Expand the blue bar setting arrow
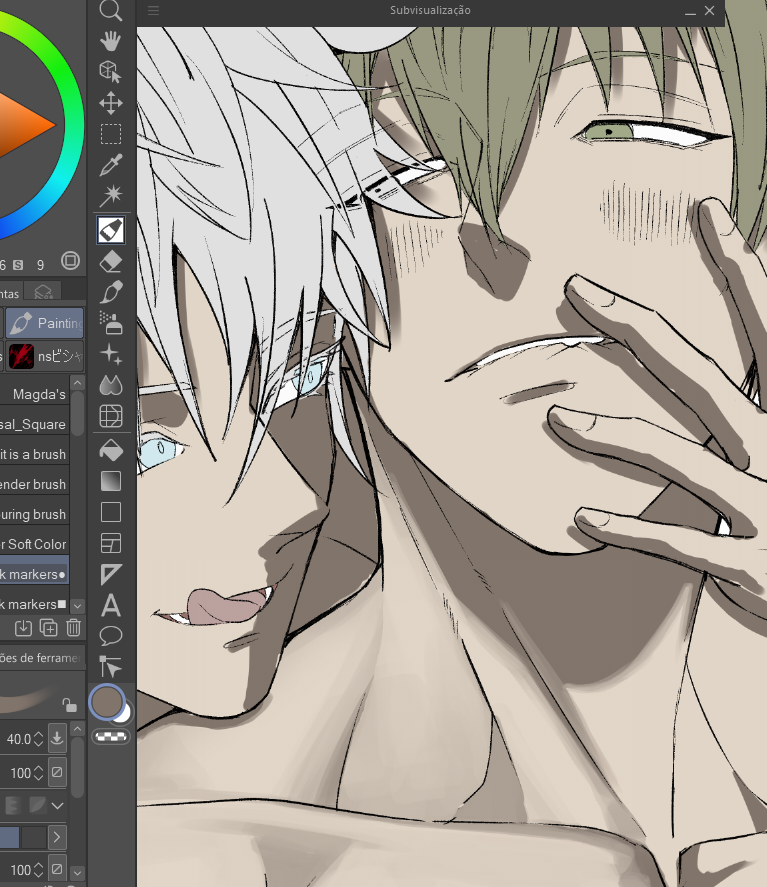Viewport: 767px width, 887px height. (x=57, y=837)
